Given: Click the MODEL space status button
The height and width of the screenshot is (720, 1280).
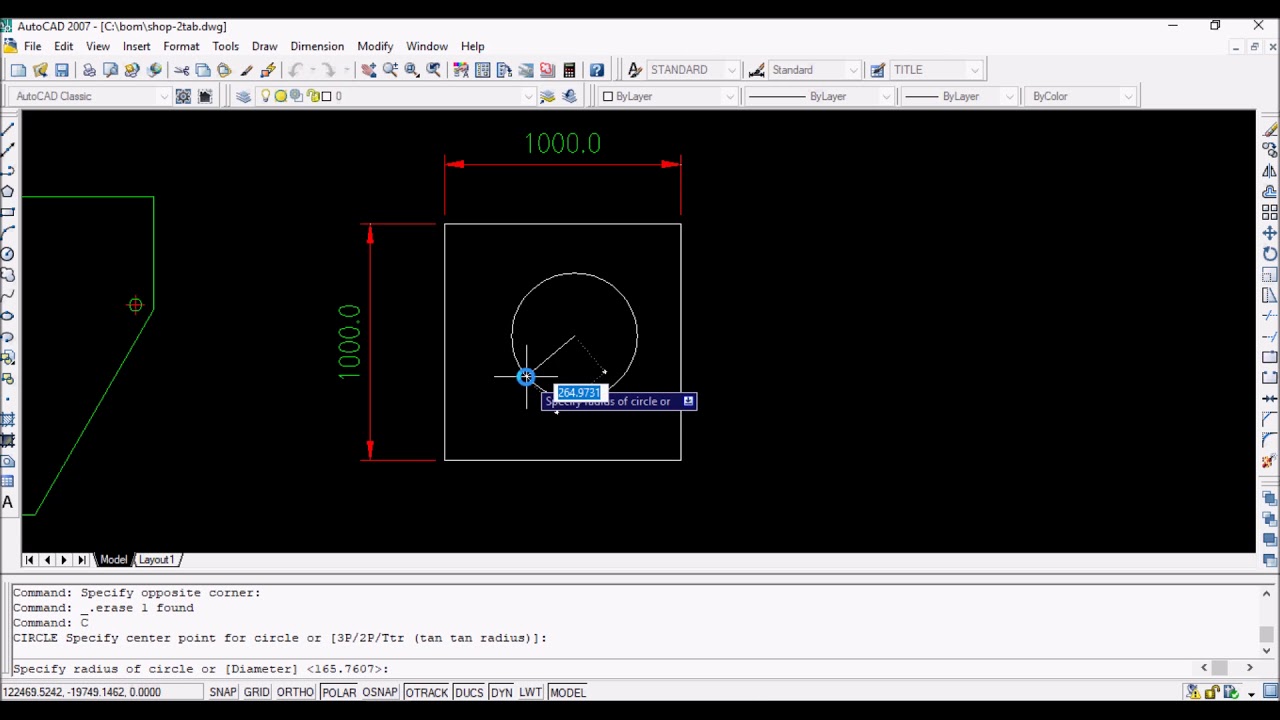Looking at the screenshot, I should [567, 692].
